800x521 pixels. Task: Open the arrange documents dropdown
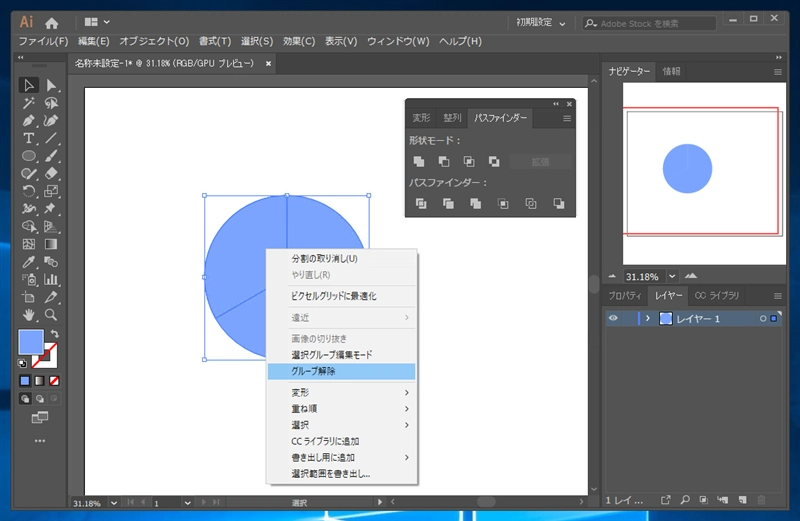(x=96, y=22)
